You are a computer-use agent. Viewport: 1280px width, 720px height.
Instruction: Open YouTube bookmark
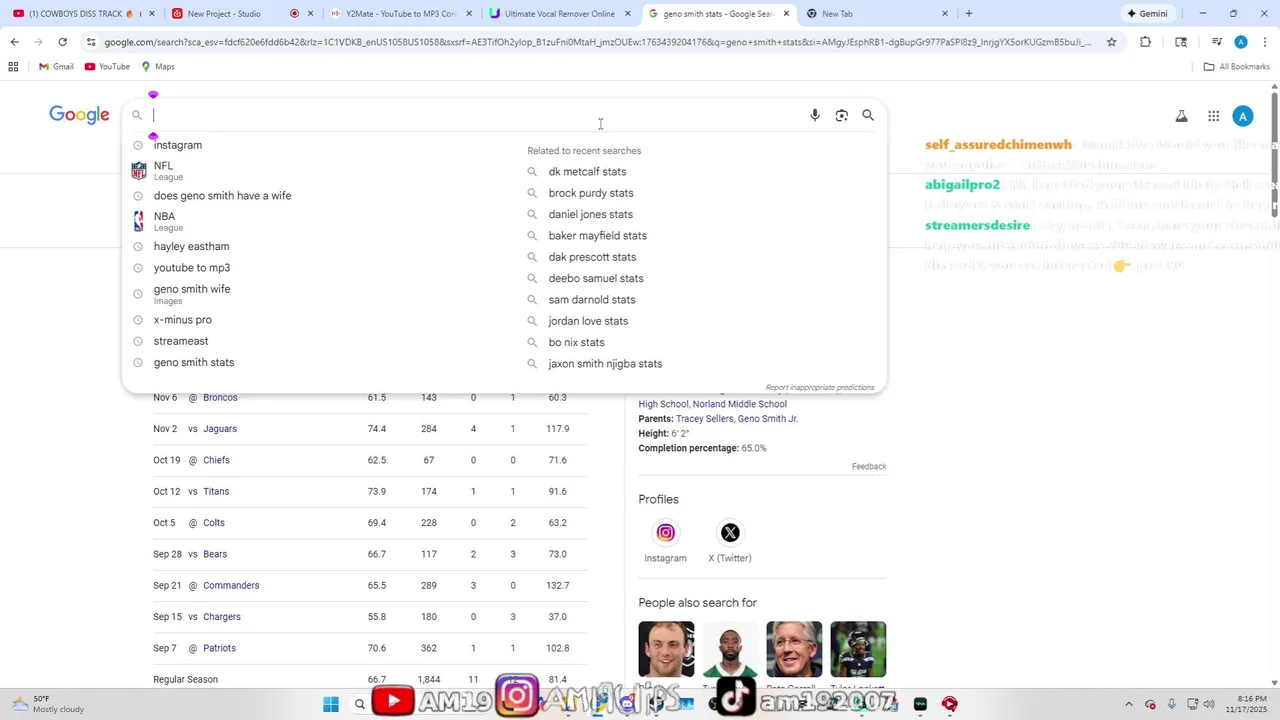pyautogui.click(x=108, y=67)
